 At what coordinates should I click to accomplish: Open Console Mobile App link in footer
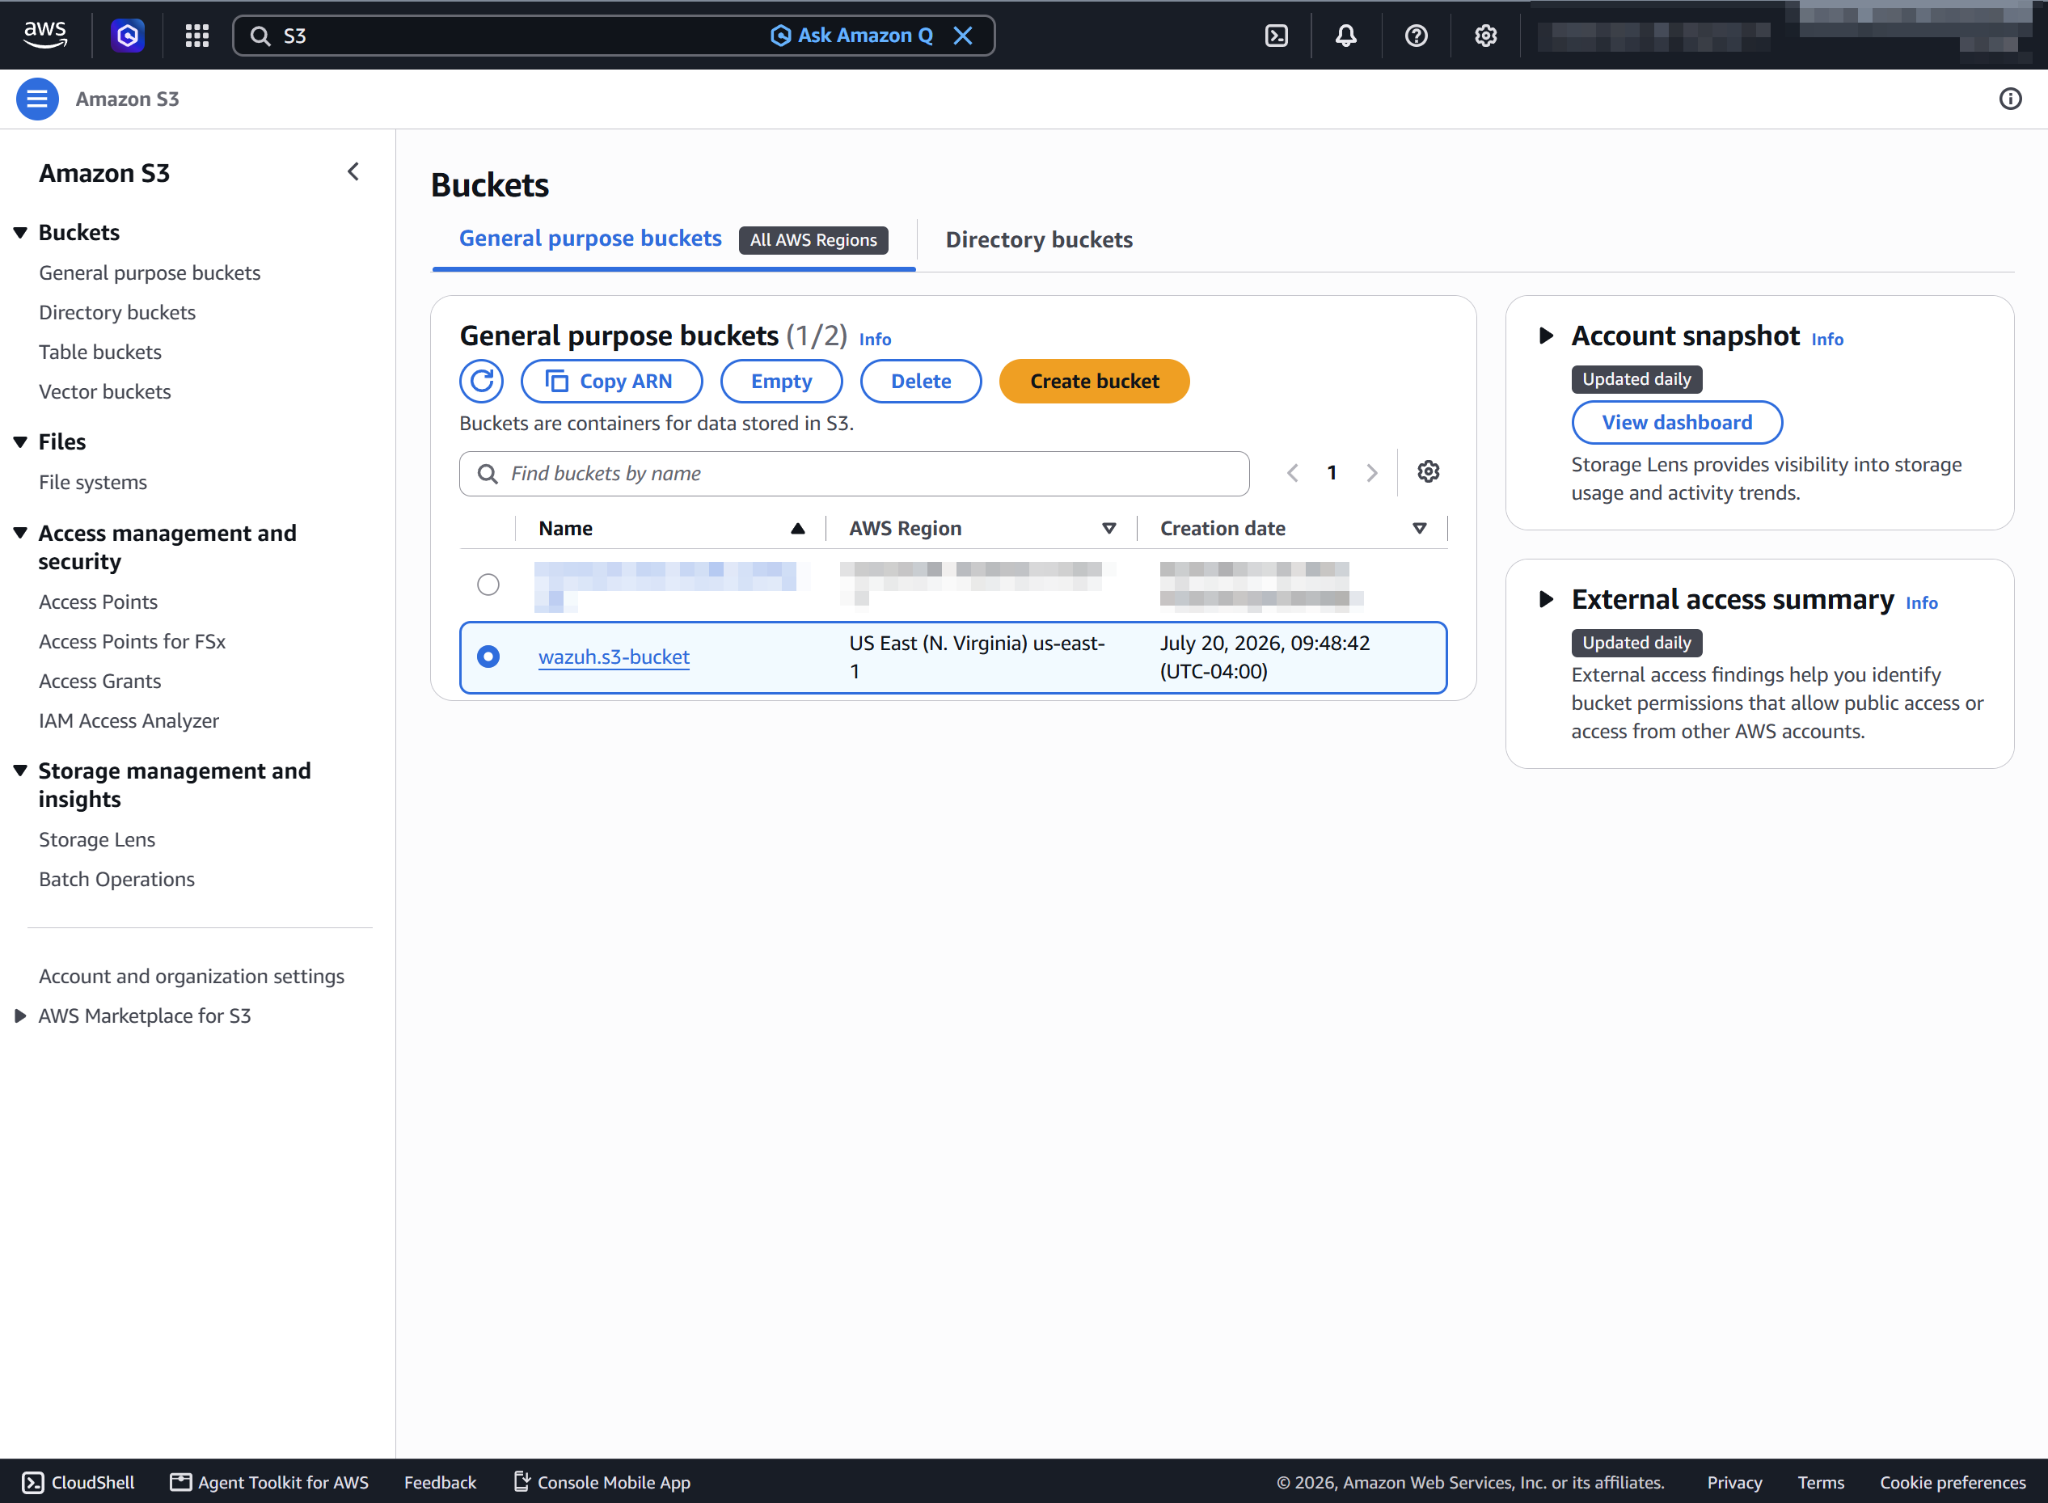coord(602,1482)
